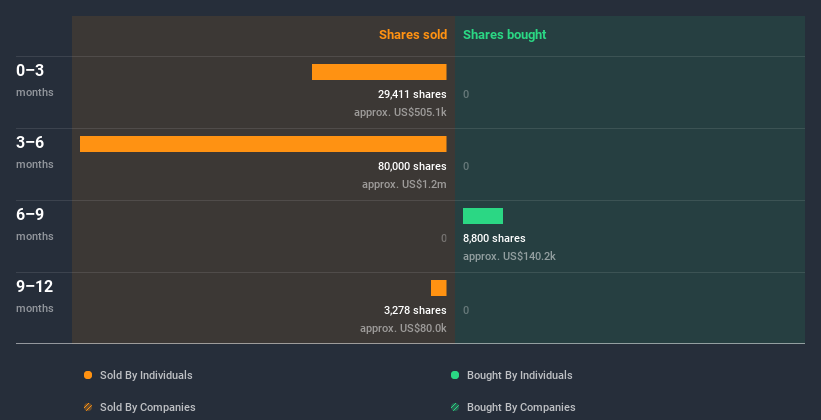The width and height of the screenshot is (821, 420).
Task: Click the 29,411 shares value
Action: pyautogui.click(x=412, y=94)
